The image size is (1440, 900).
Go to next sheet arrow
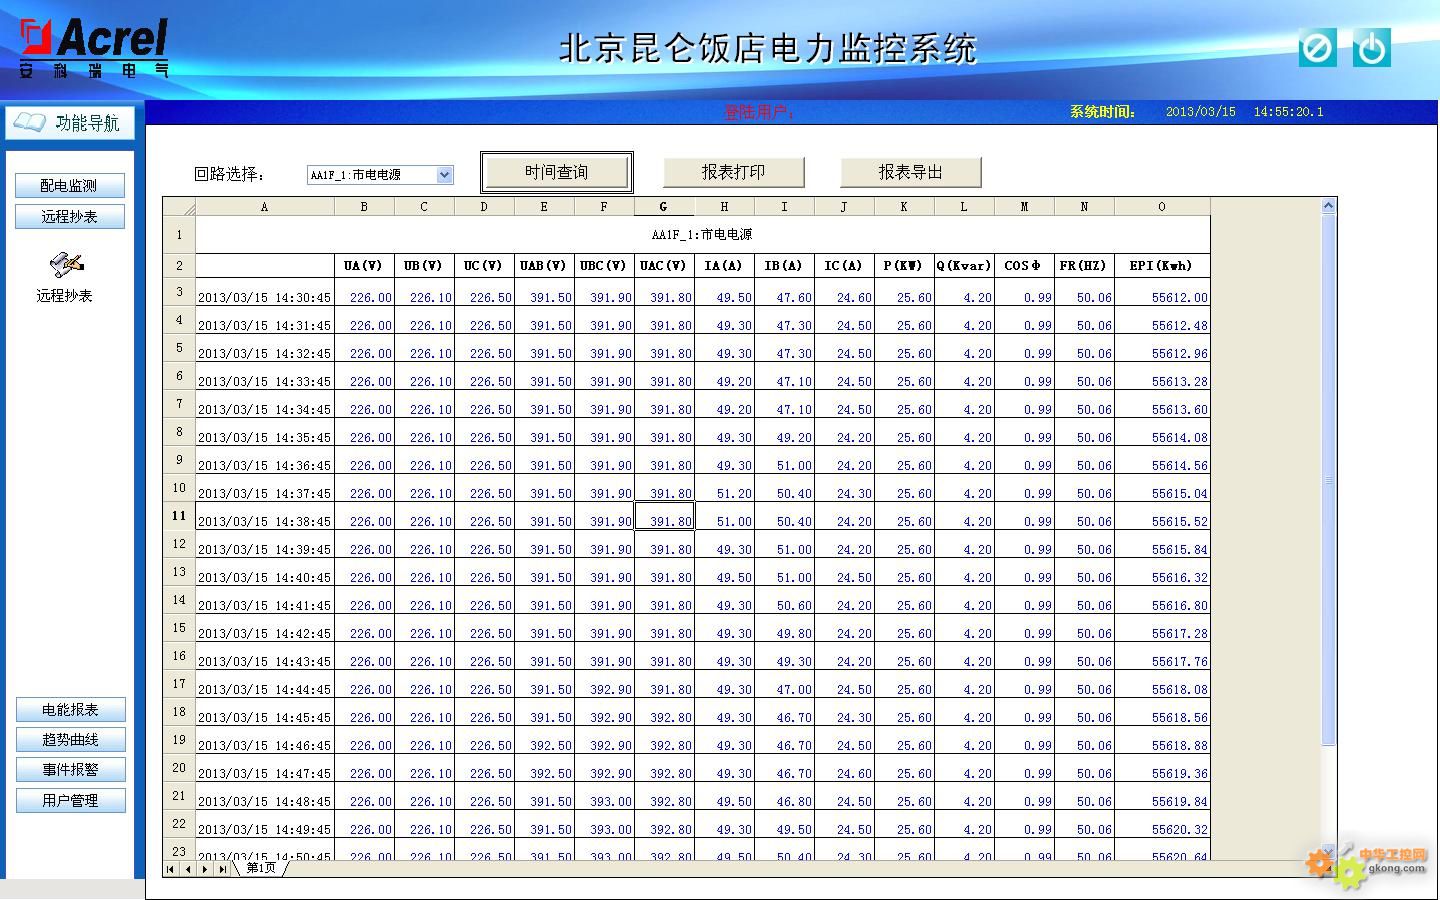click(204, 869)
